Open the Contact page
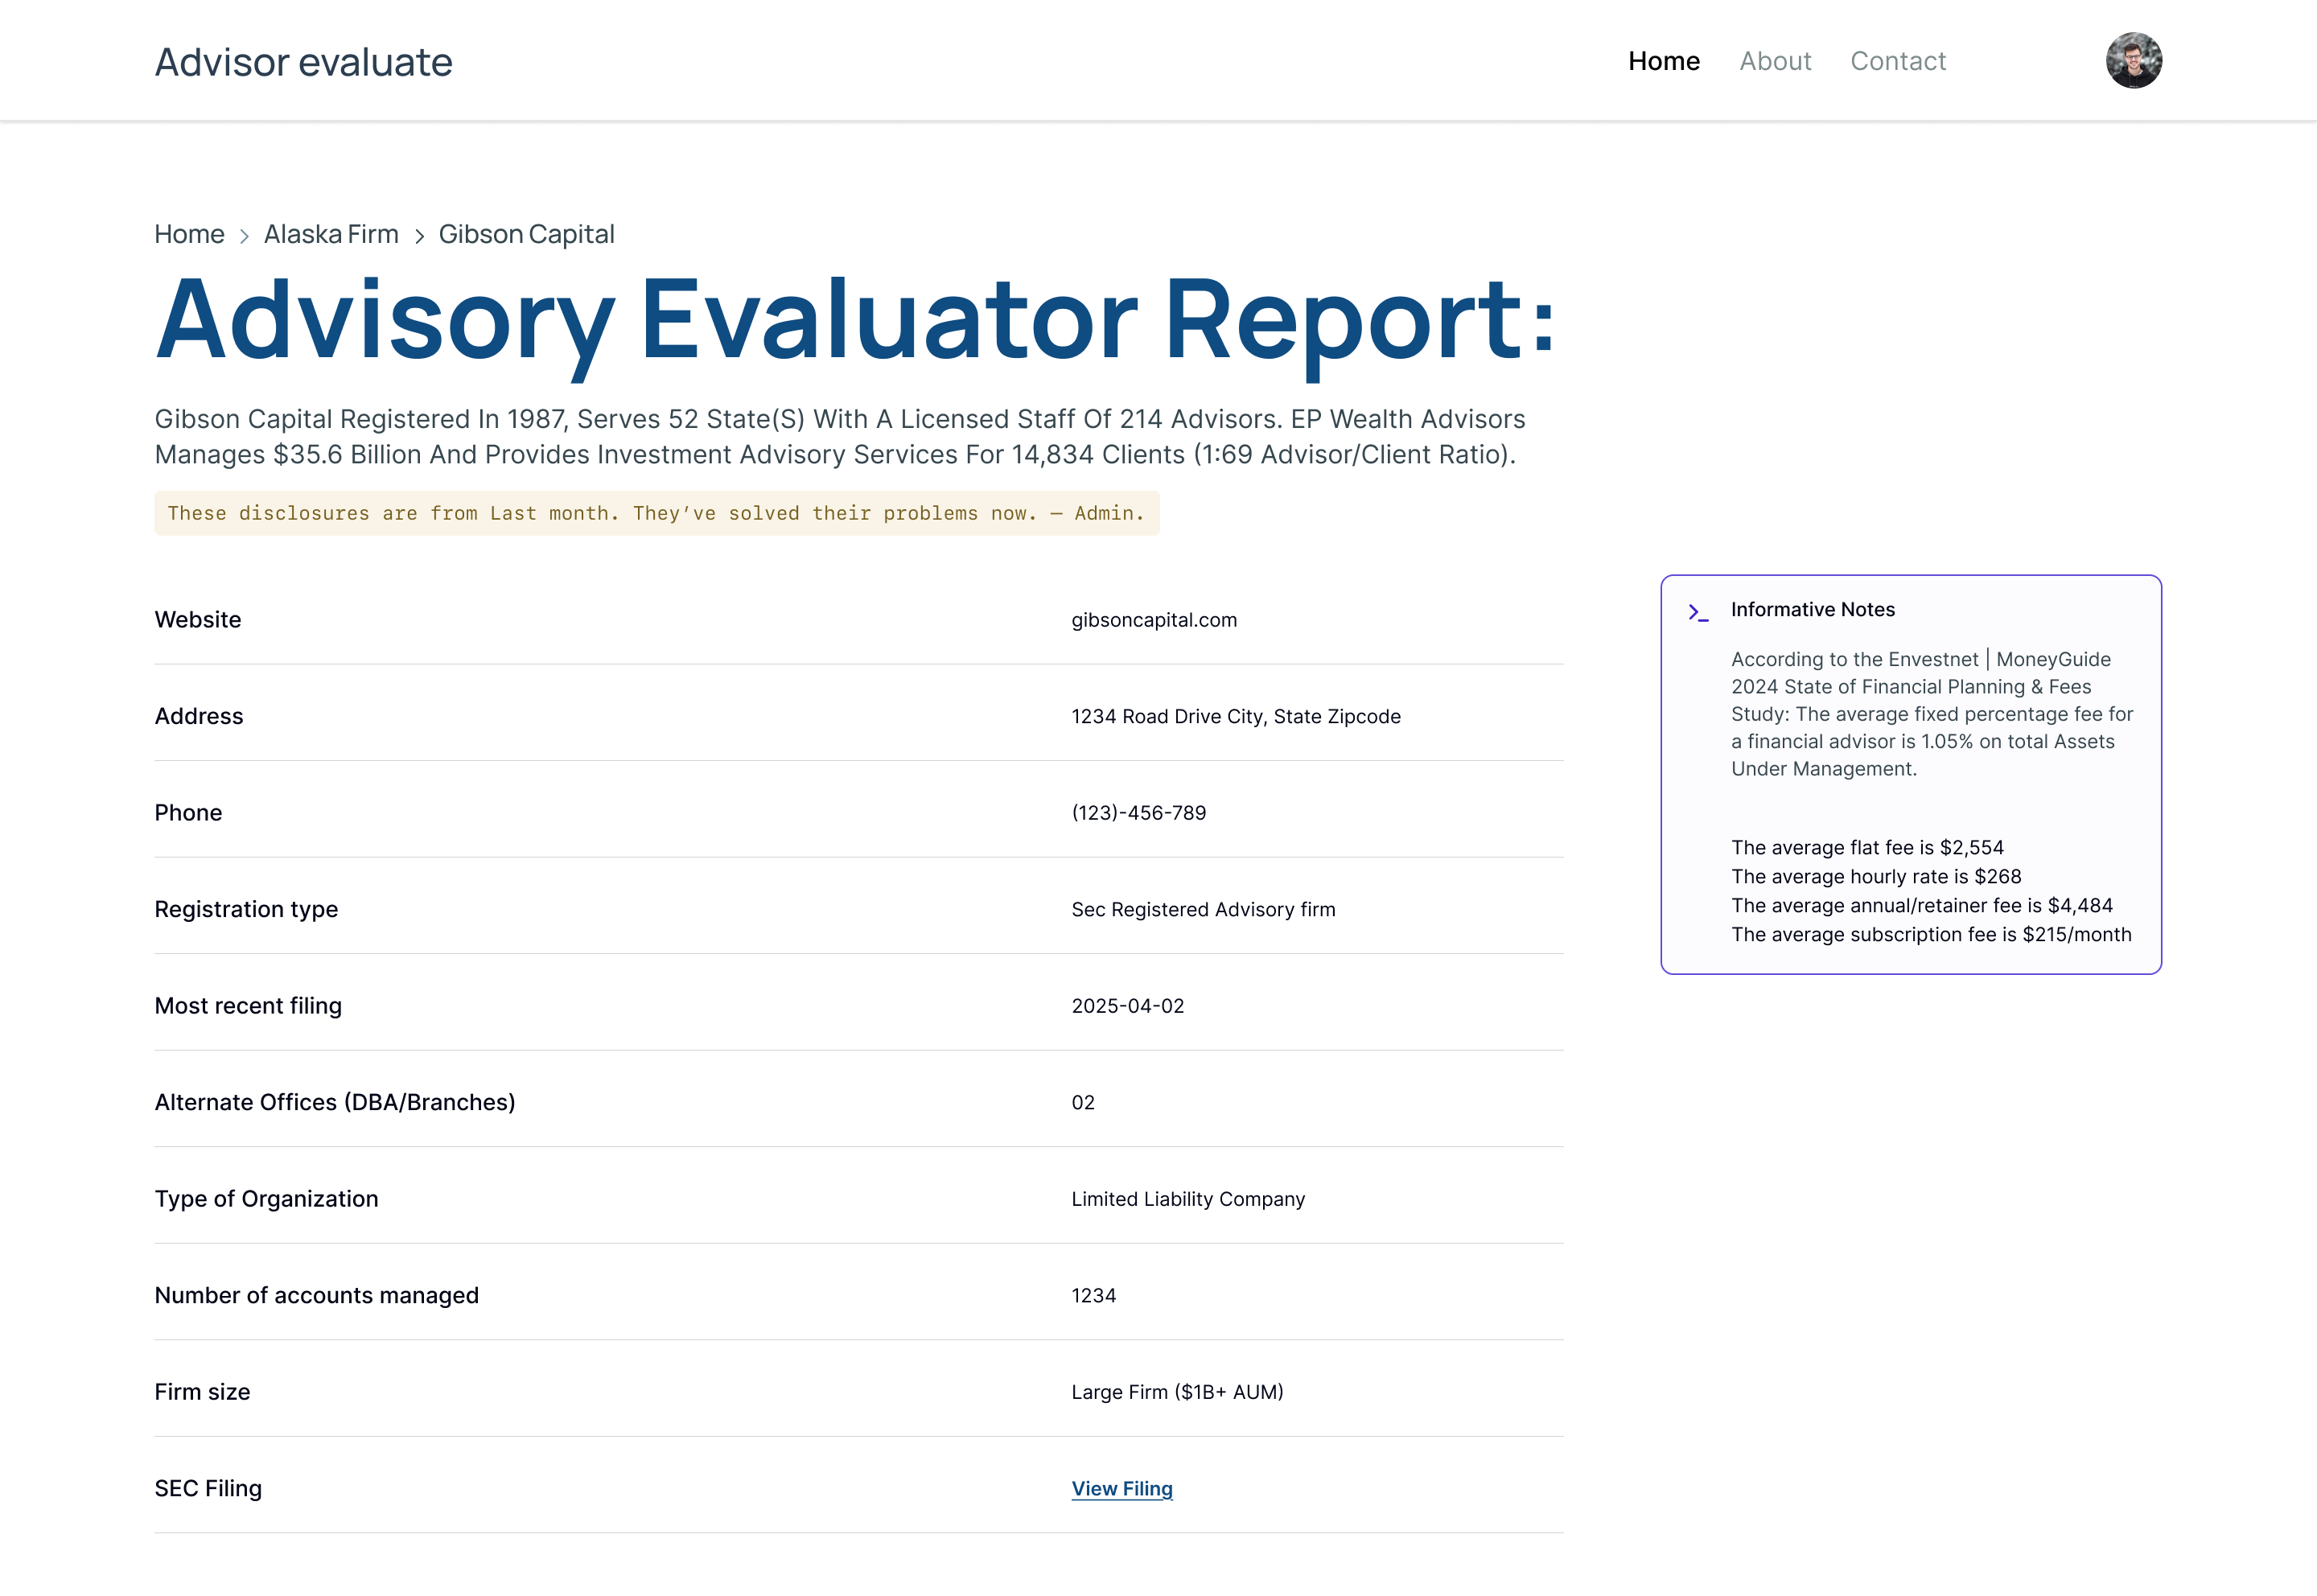 click(1898, 60)
